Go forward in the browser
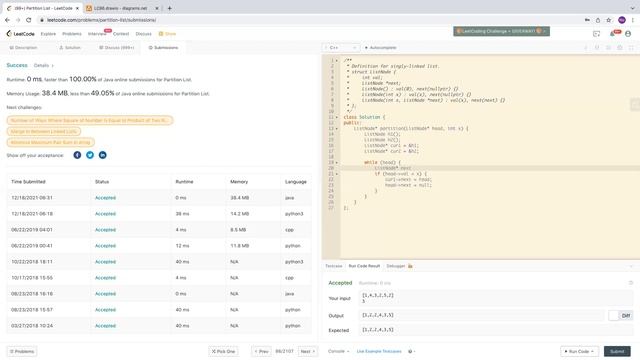The height and width of the screenshot is (360, 640). tap(18, 20)
